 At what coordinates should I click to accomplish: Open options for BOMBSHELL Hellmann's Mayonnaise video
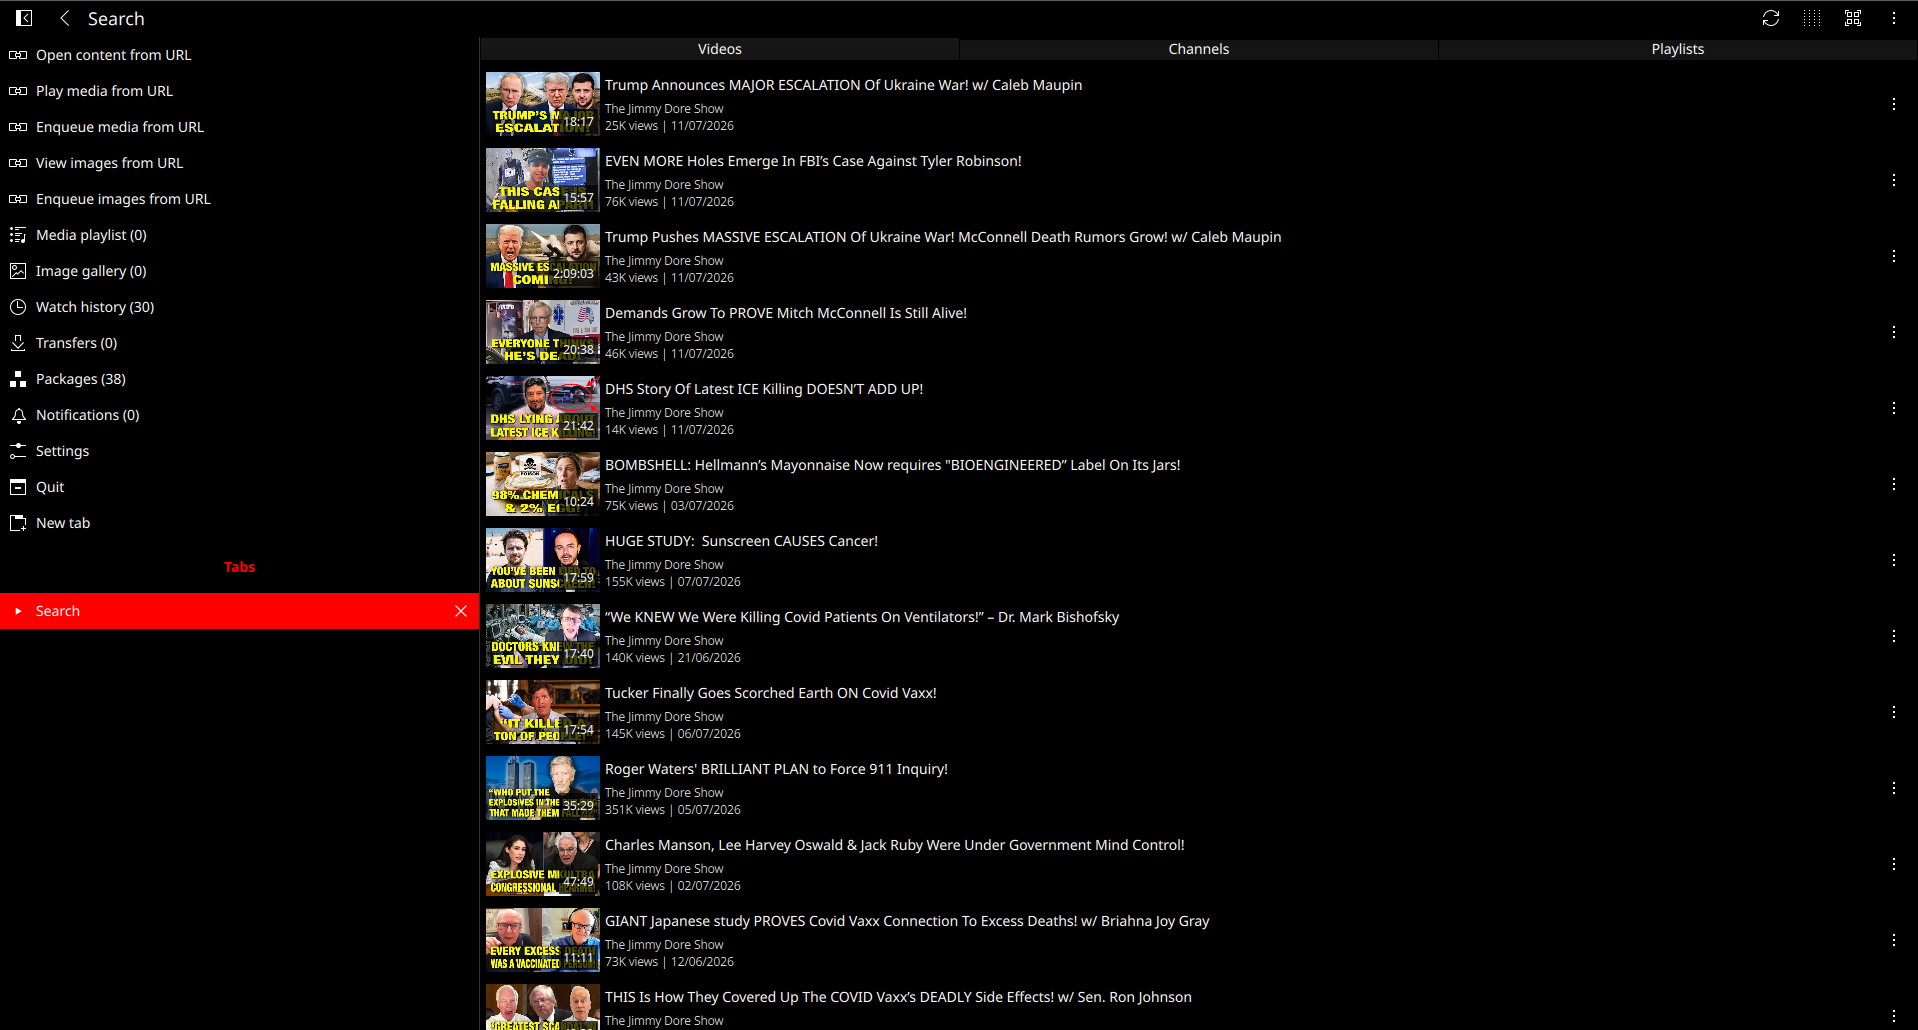pyautogui.click(x=1894, y=484)
